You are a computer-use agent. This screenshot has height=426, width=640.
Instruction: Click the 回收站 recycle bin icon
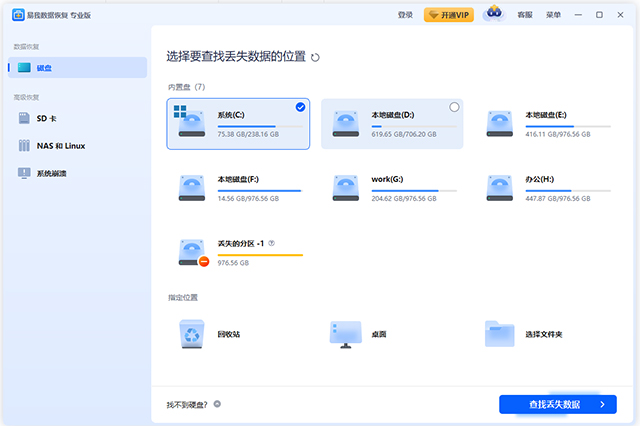click(x=192, y=334)
